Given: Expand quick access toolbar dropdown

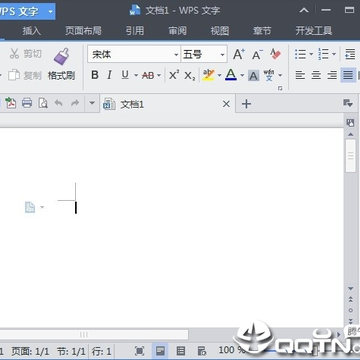Looking at the screenshot, I should [92, 103].
